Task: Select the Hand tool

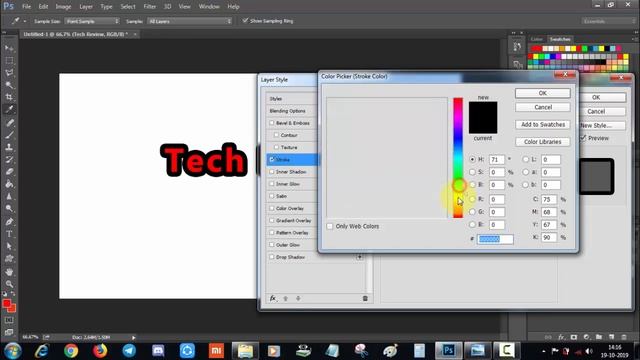Action: click(9, 271)
